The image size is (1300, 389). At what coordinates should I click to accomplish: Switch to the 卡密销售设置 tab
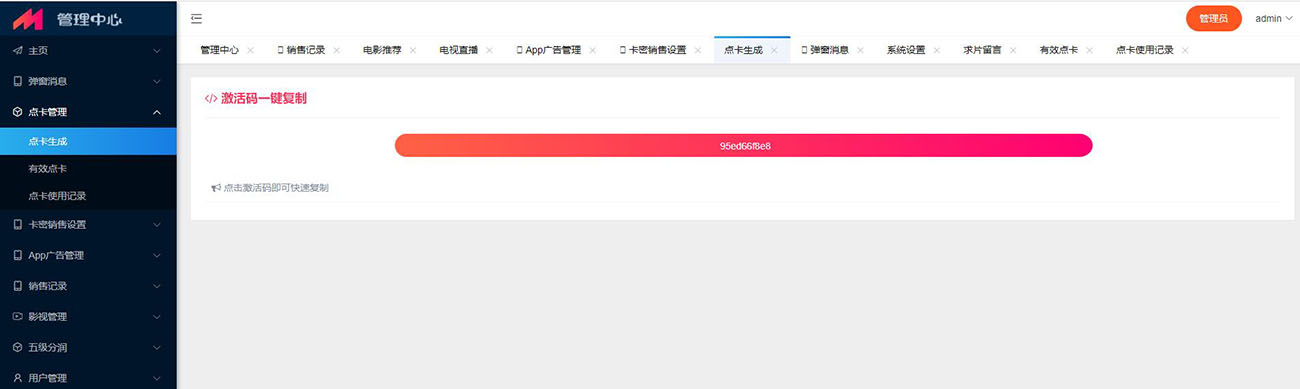click(x=652, y=49)
